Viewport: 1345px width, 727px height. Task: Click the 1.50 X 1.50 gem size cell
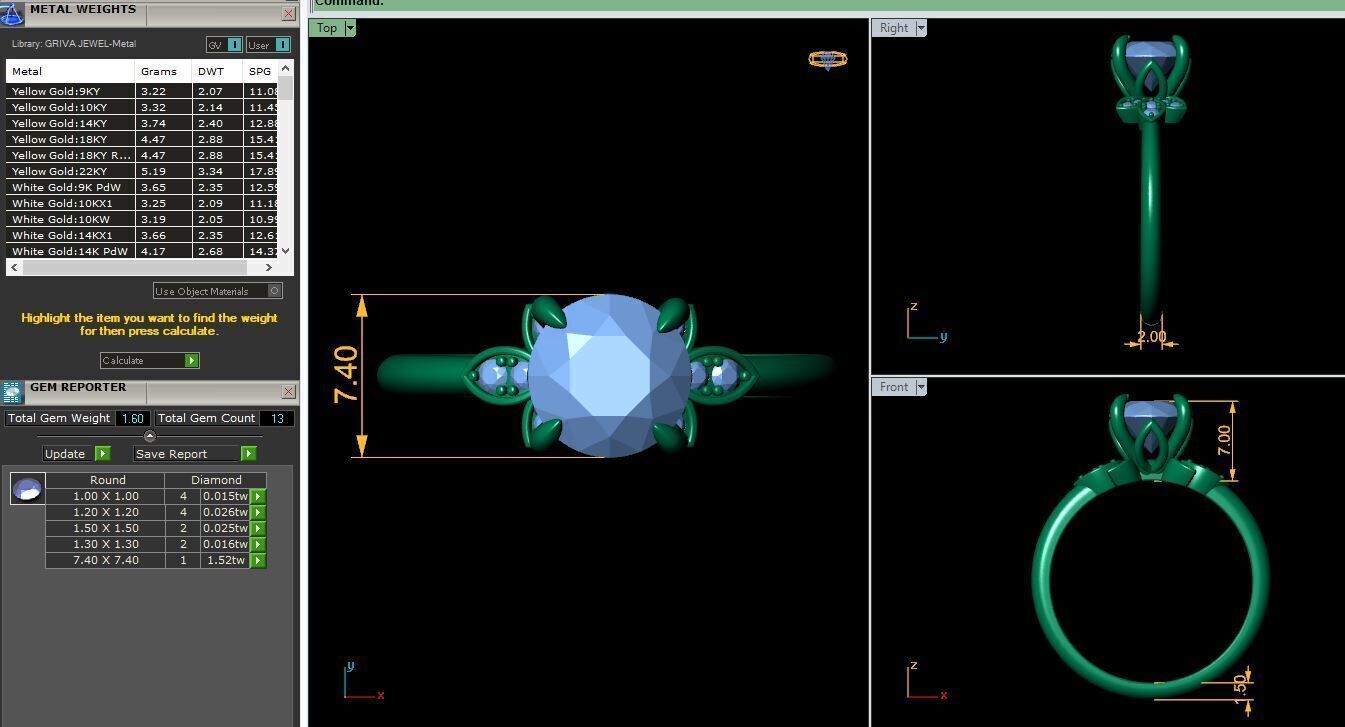(x=106, y=528)
